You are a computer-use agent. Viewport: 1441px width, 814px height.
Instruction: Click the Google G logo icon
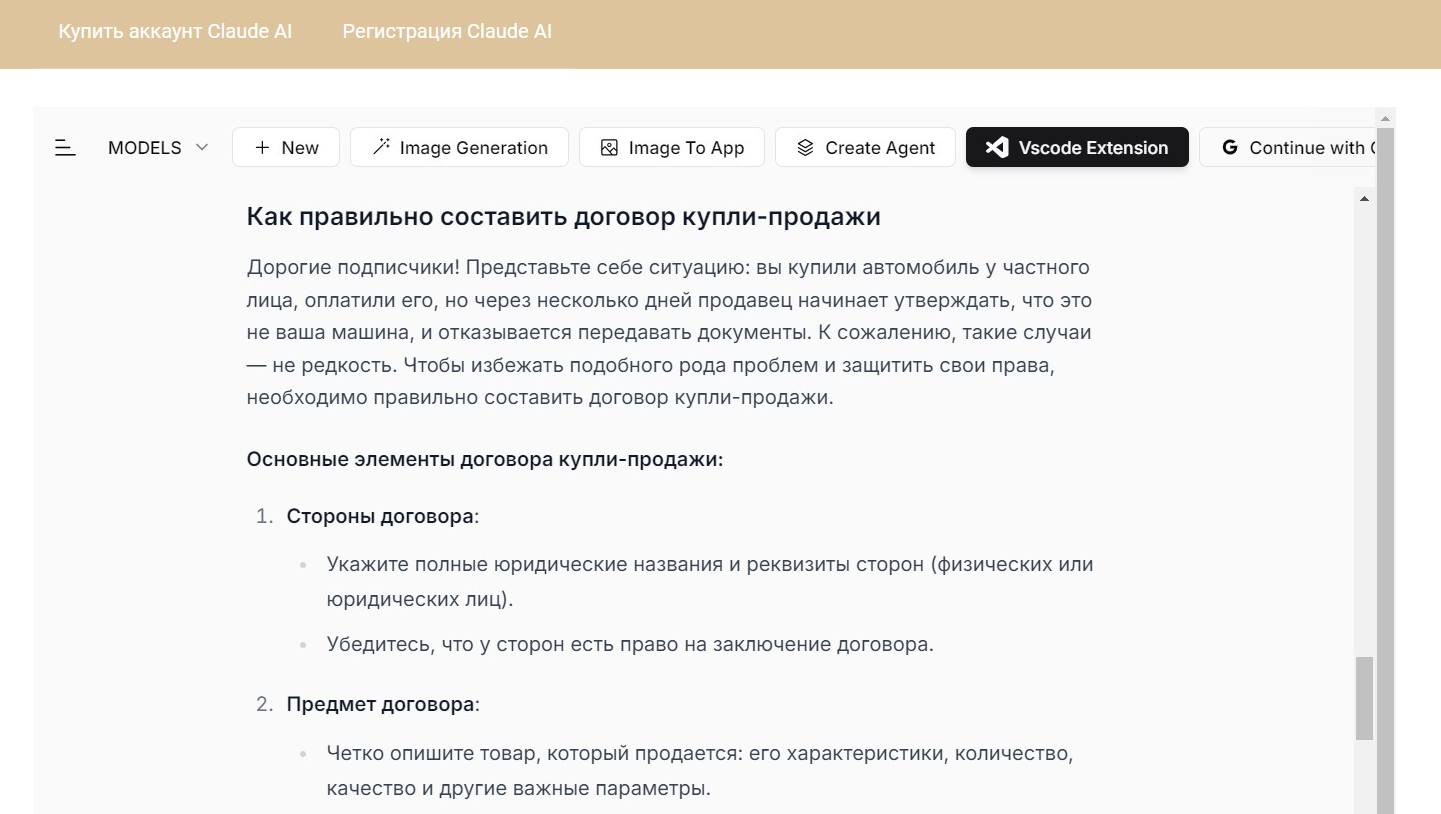click(x=1230, y=147)
